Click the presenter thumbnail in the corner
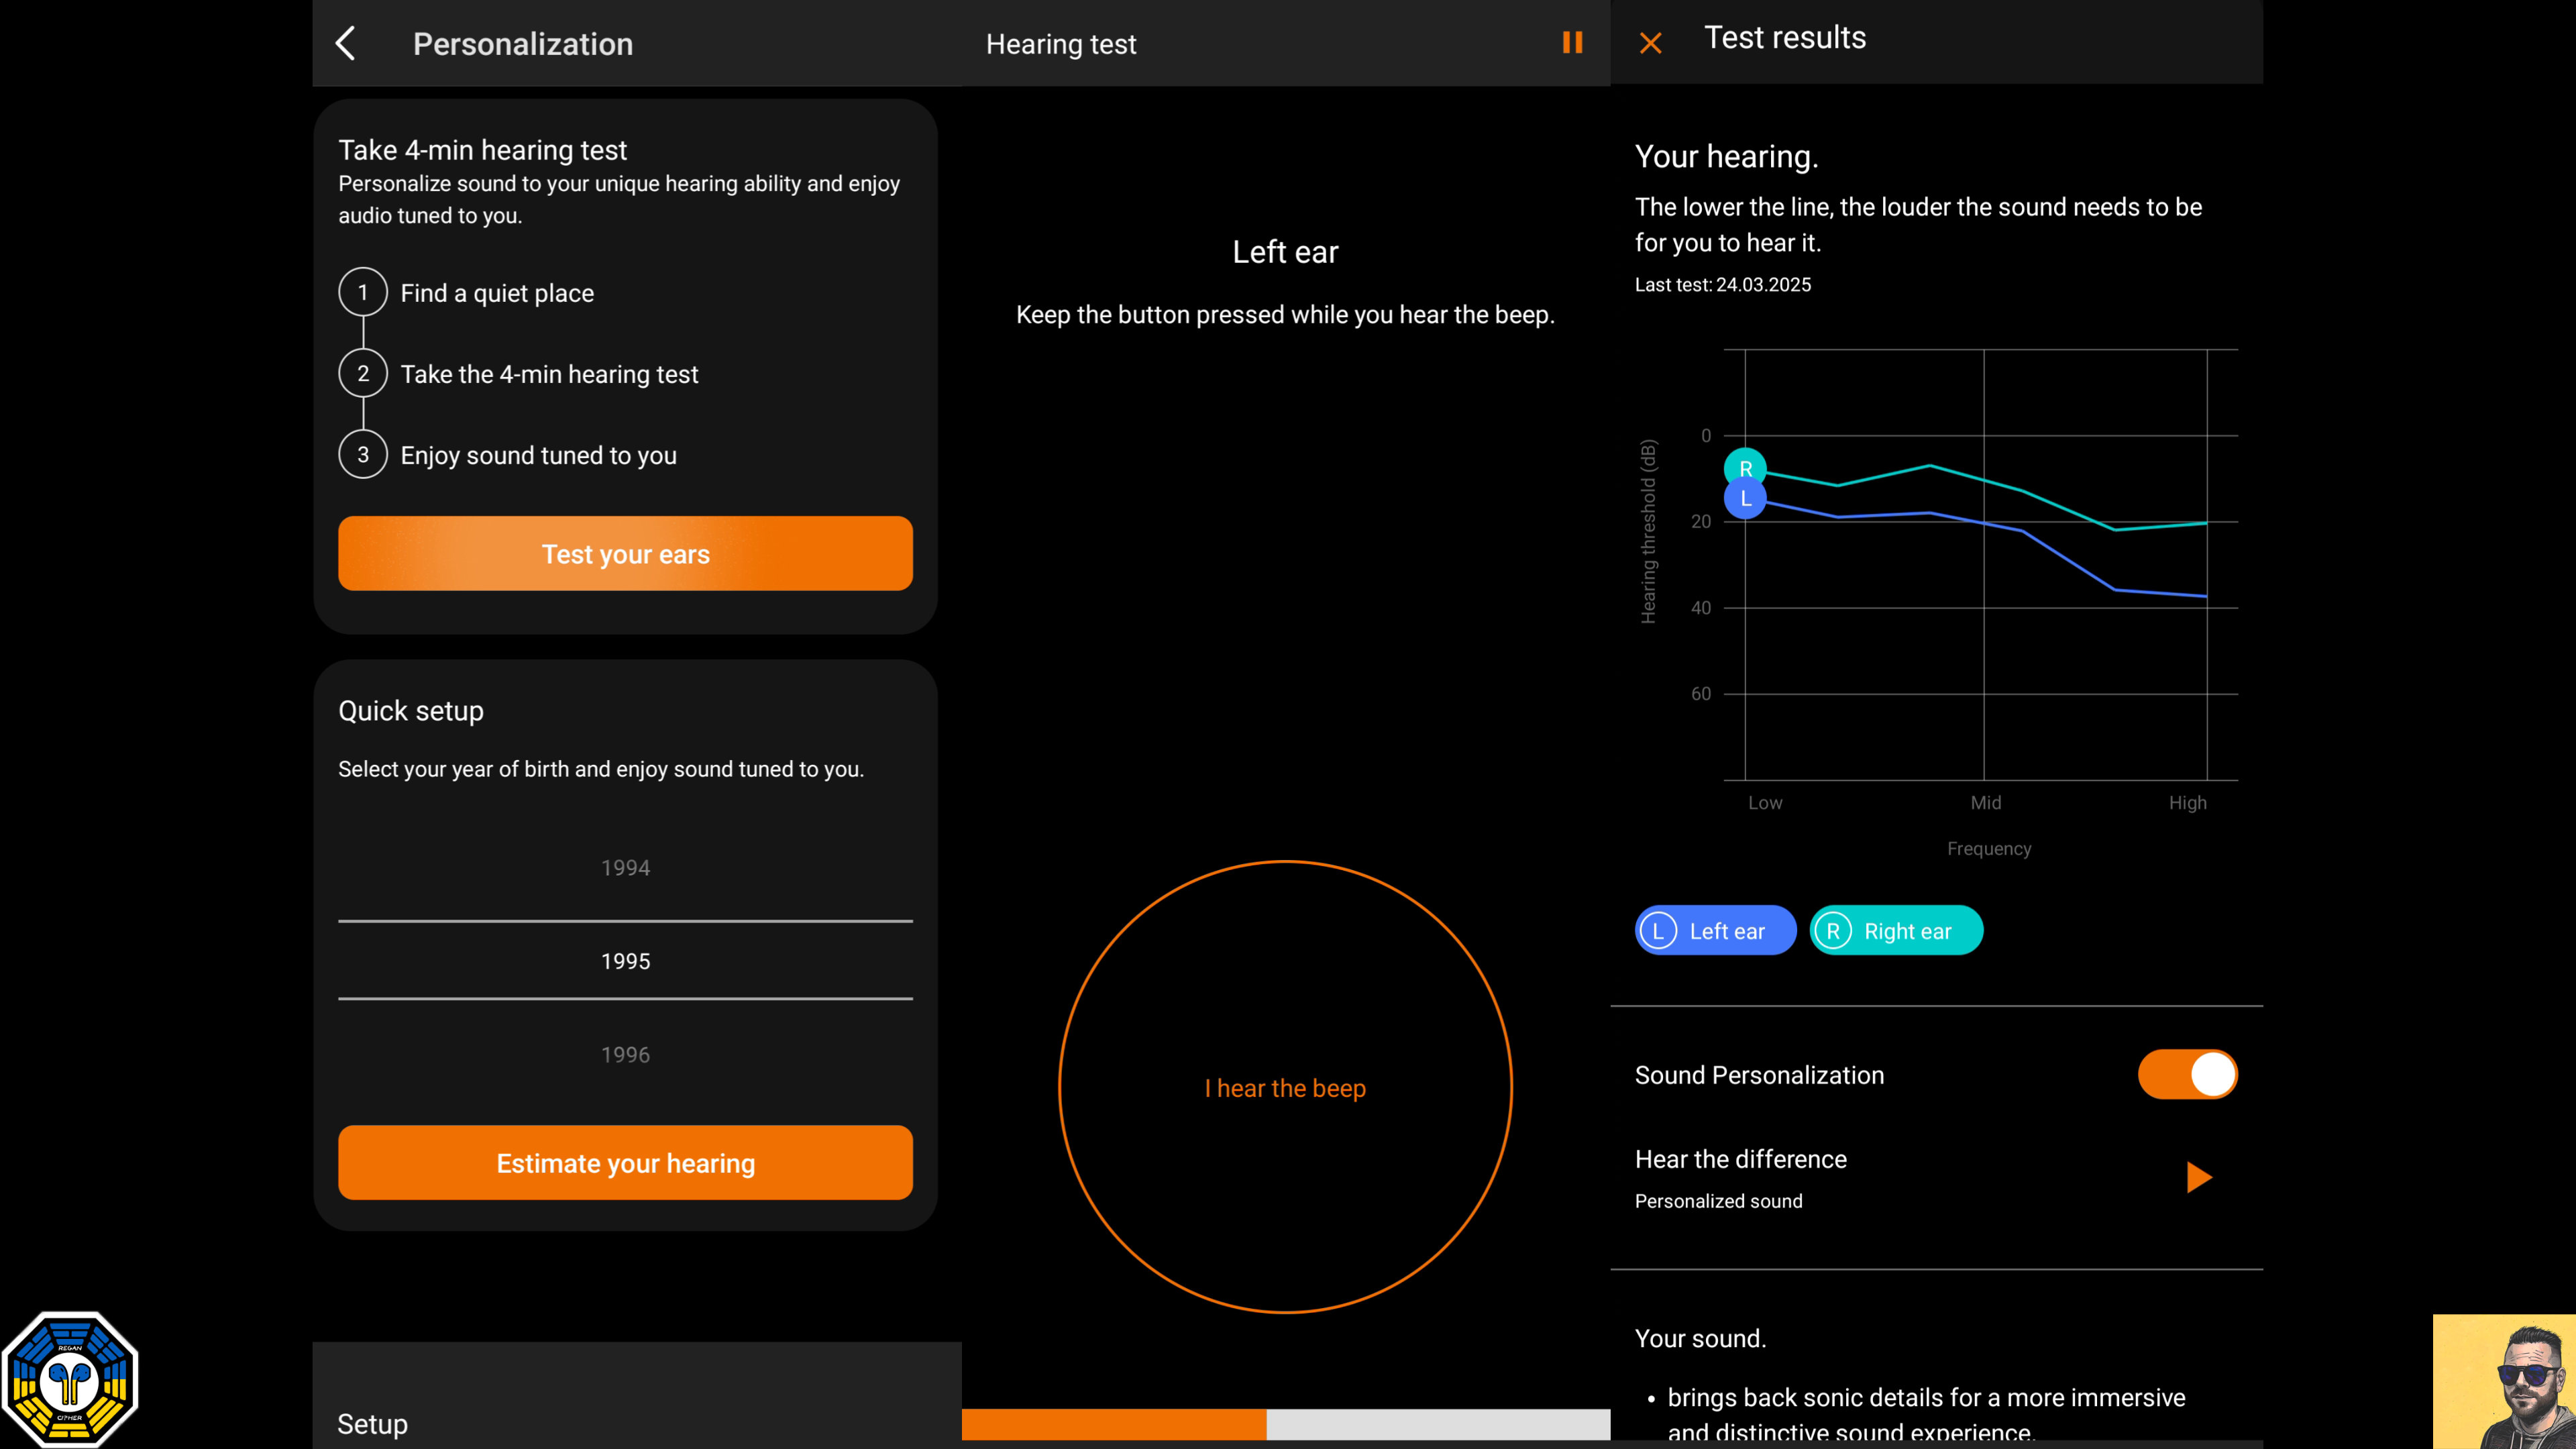Viewport: 2576px width, 1449px height. [x=2504, y=1381]
